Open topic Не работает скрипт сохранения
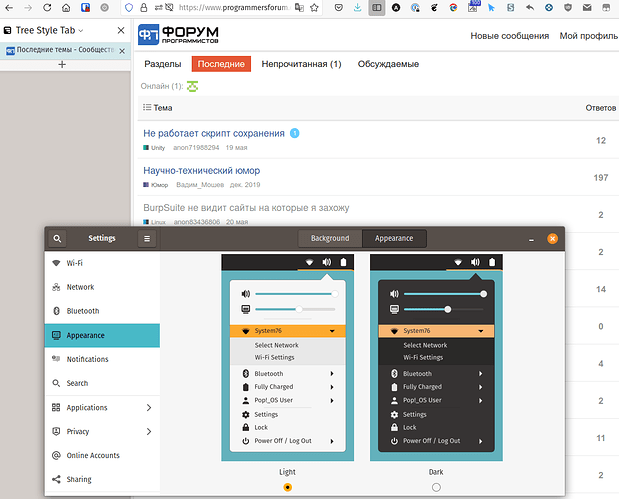The height and width of the screenshot is (499, 619). pyautogui.click(x=214, y=133)
